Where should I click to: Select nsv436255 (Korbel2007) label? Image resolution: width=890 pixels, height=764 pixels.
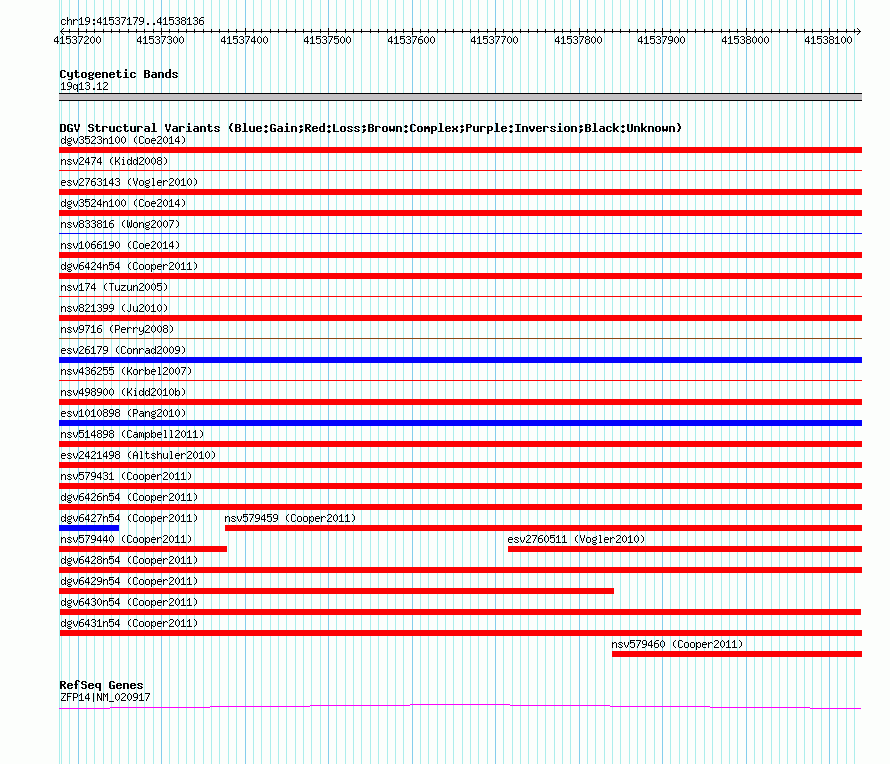[126, 371]
